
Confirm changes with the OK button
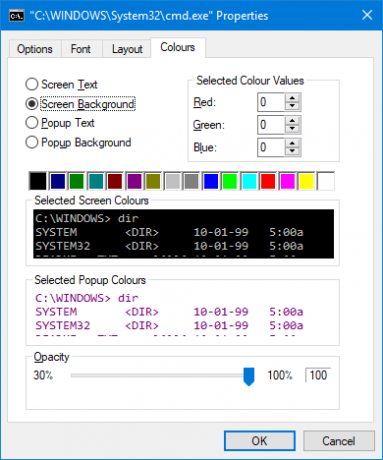[259, 441]
